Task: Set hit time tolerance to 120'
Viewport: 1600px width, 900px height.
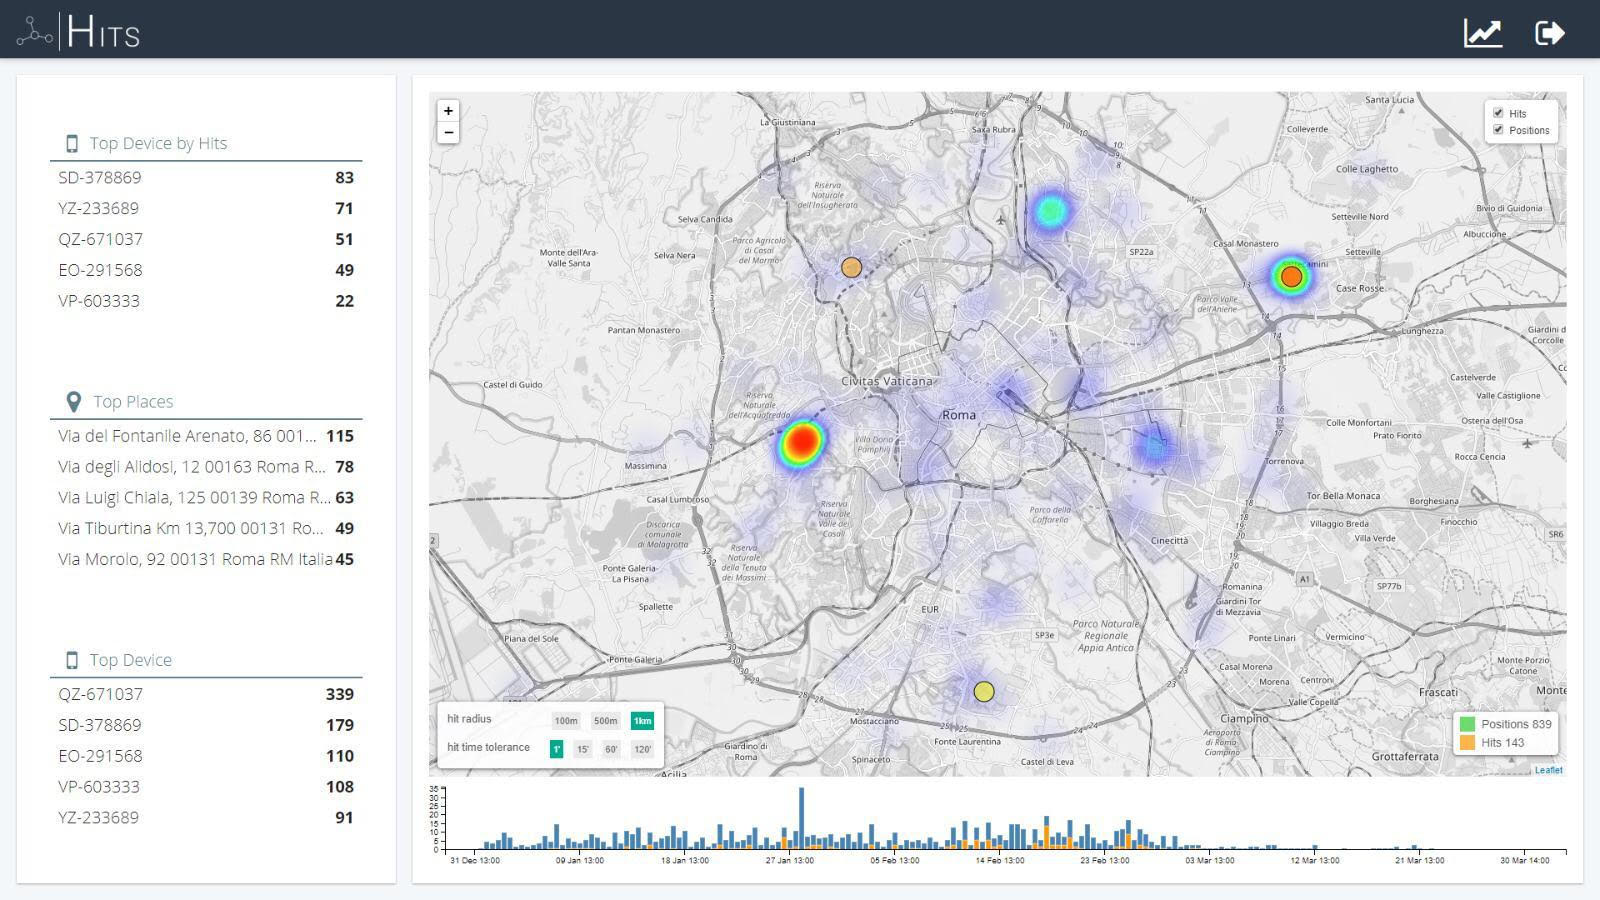Action: click(x=642, y=748)
